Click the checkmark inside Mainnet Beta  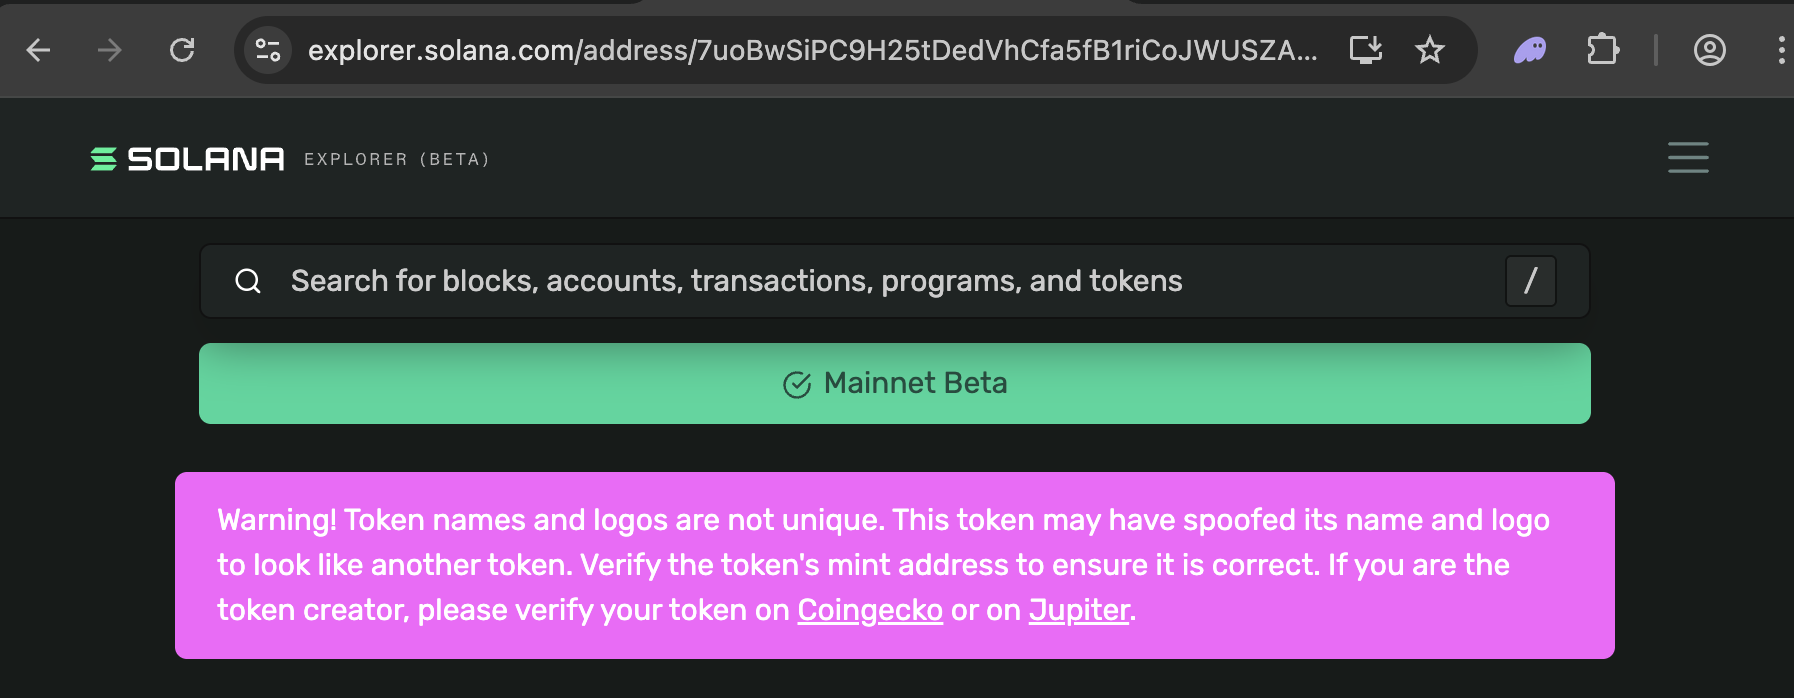[x=795, y=383]
